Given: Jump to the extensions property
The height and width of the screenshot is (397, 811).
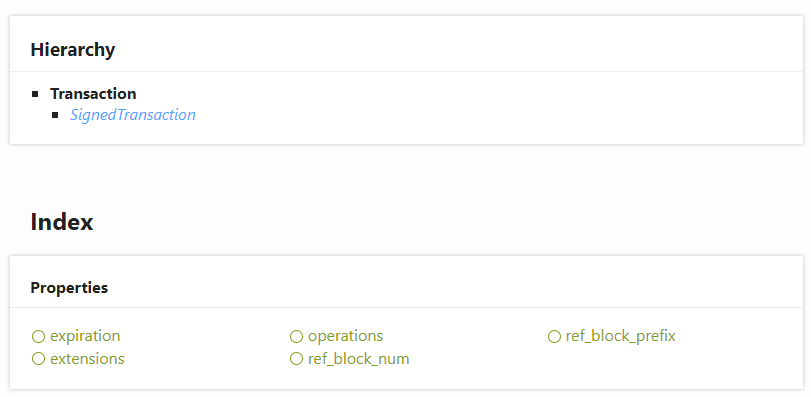Looking at the screenshot, I should tap(87, 359).
